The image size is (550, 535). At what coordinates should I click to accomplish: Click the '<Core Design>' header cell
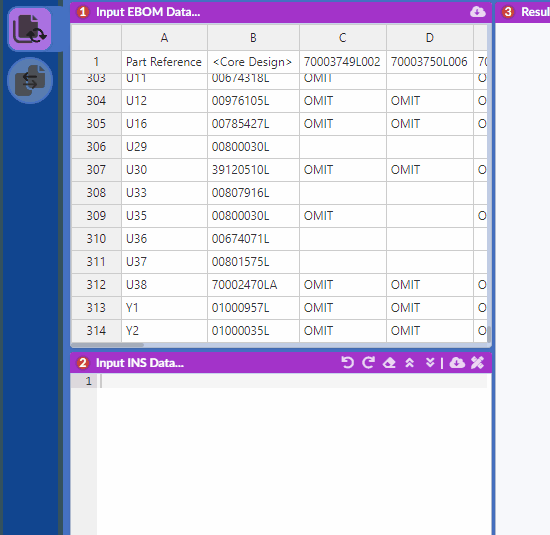tap(253, 62)
